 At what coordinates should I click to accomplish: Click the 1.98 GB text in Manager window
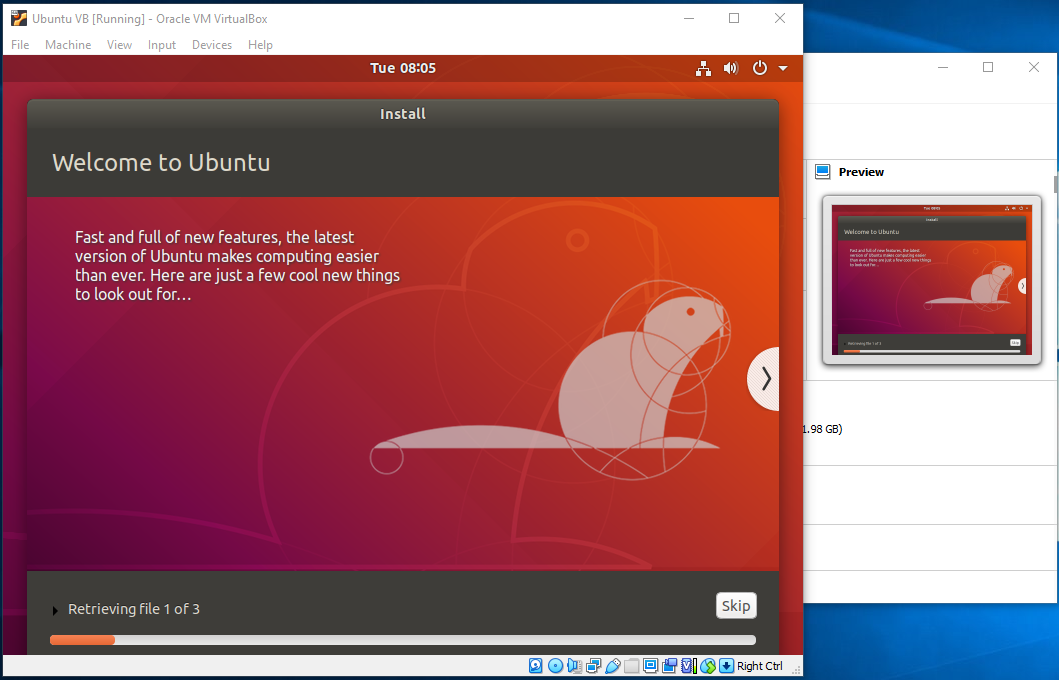point(823,429)
